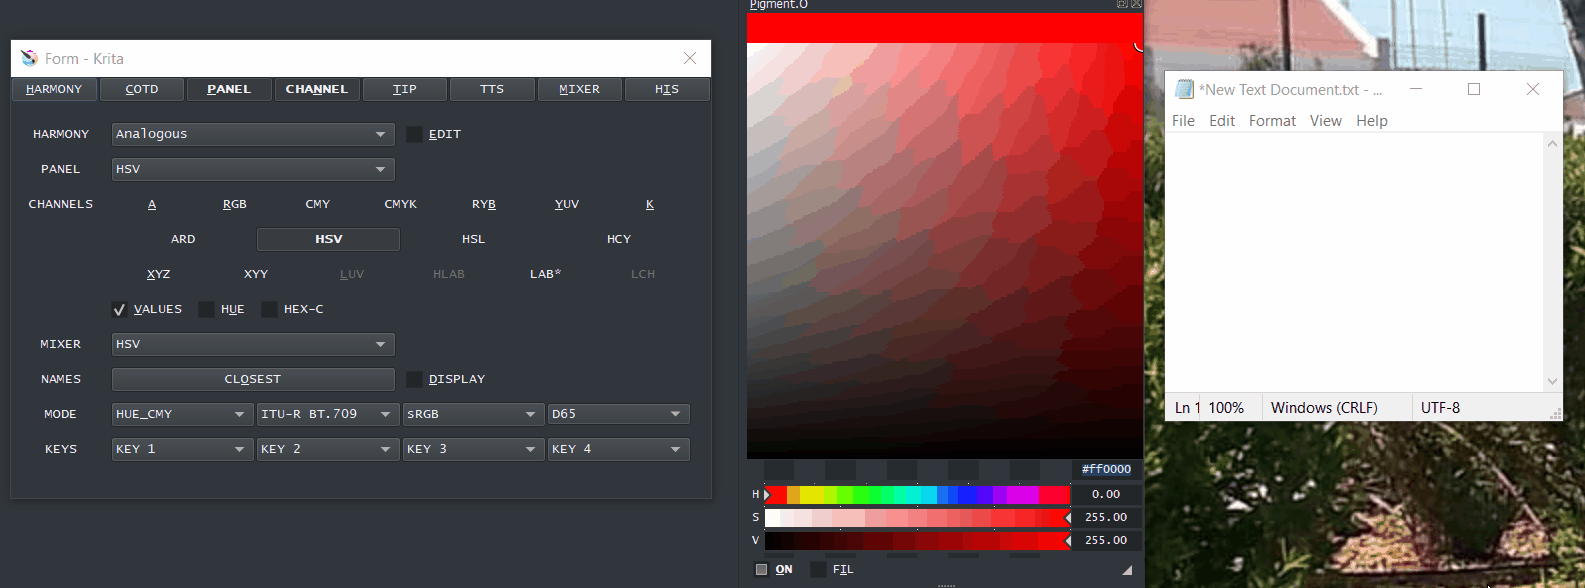Open the HUE_CMY mode dropdown
1585x588 pixels.
pos(182,414)
